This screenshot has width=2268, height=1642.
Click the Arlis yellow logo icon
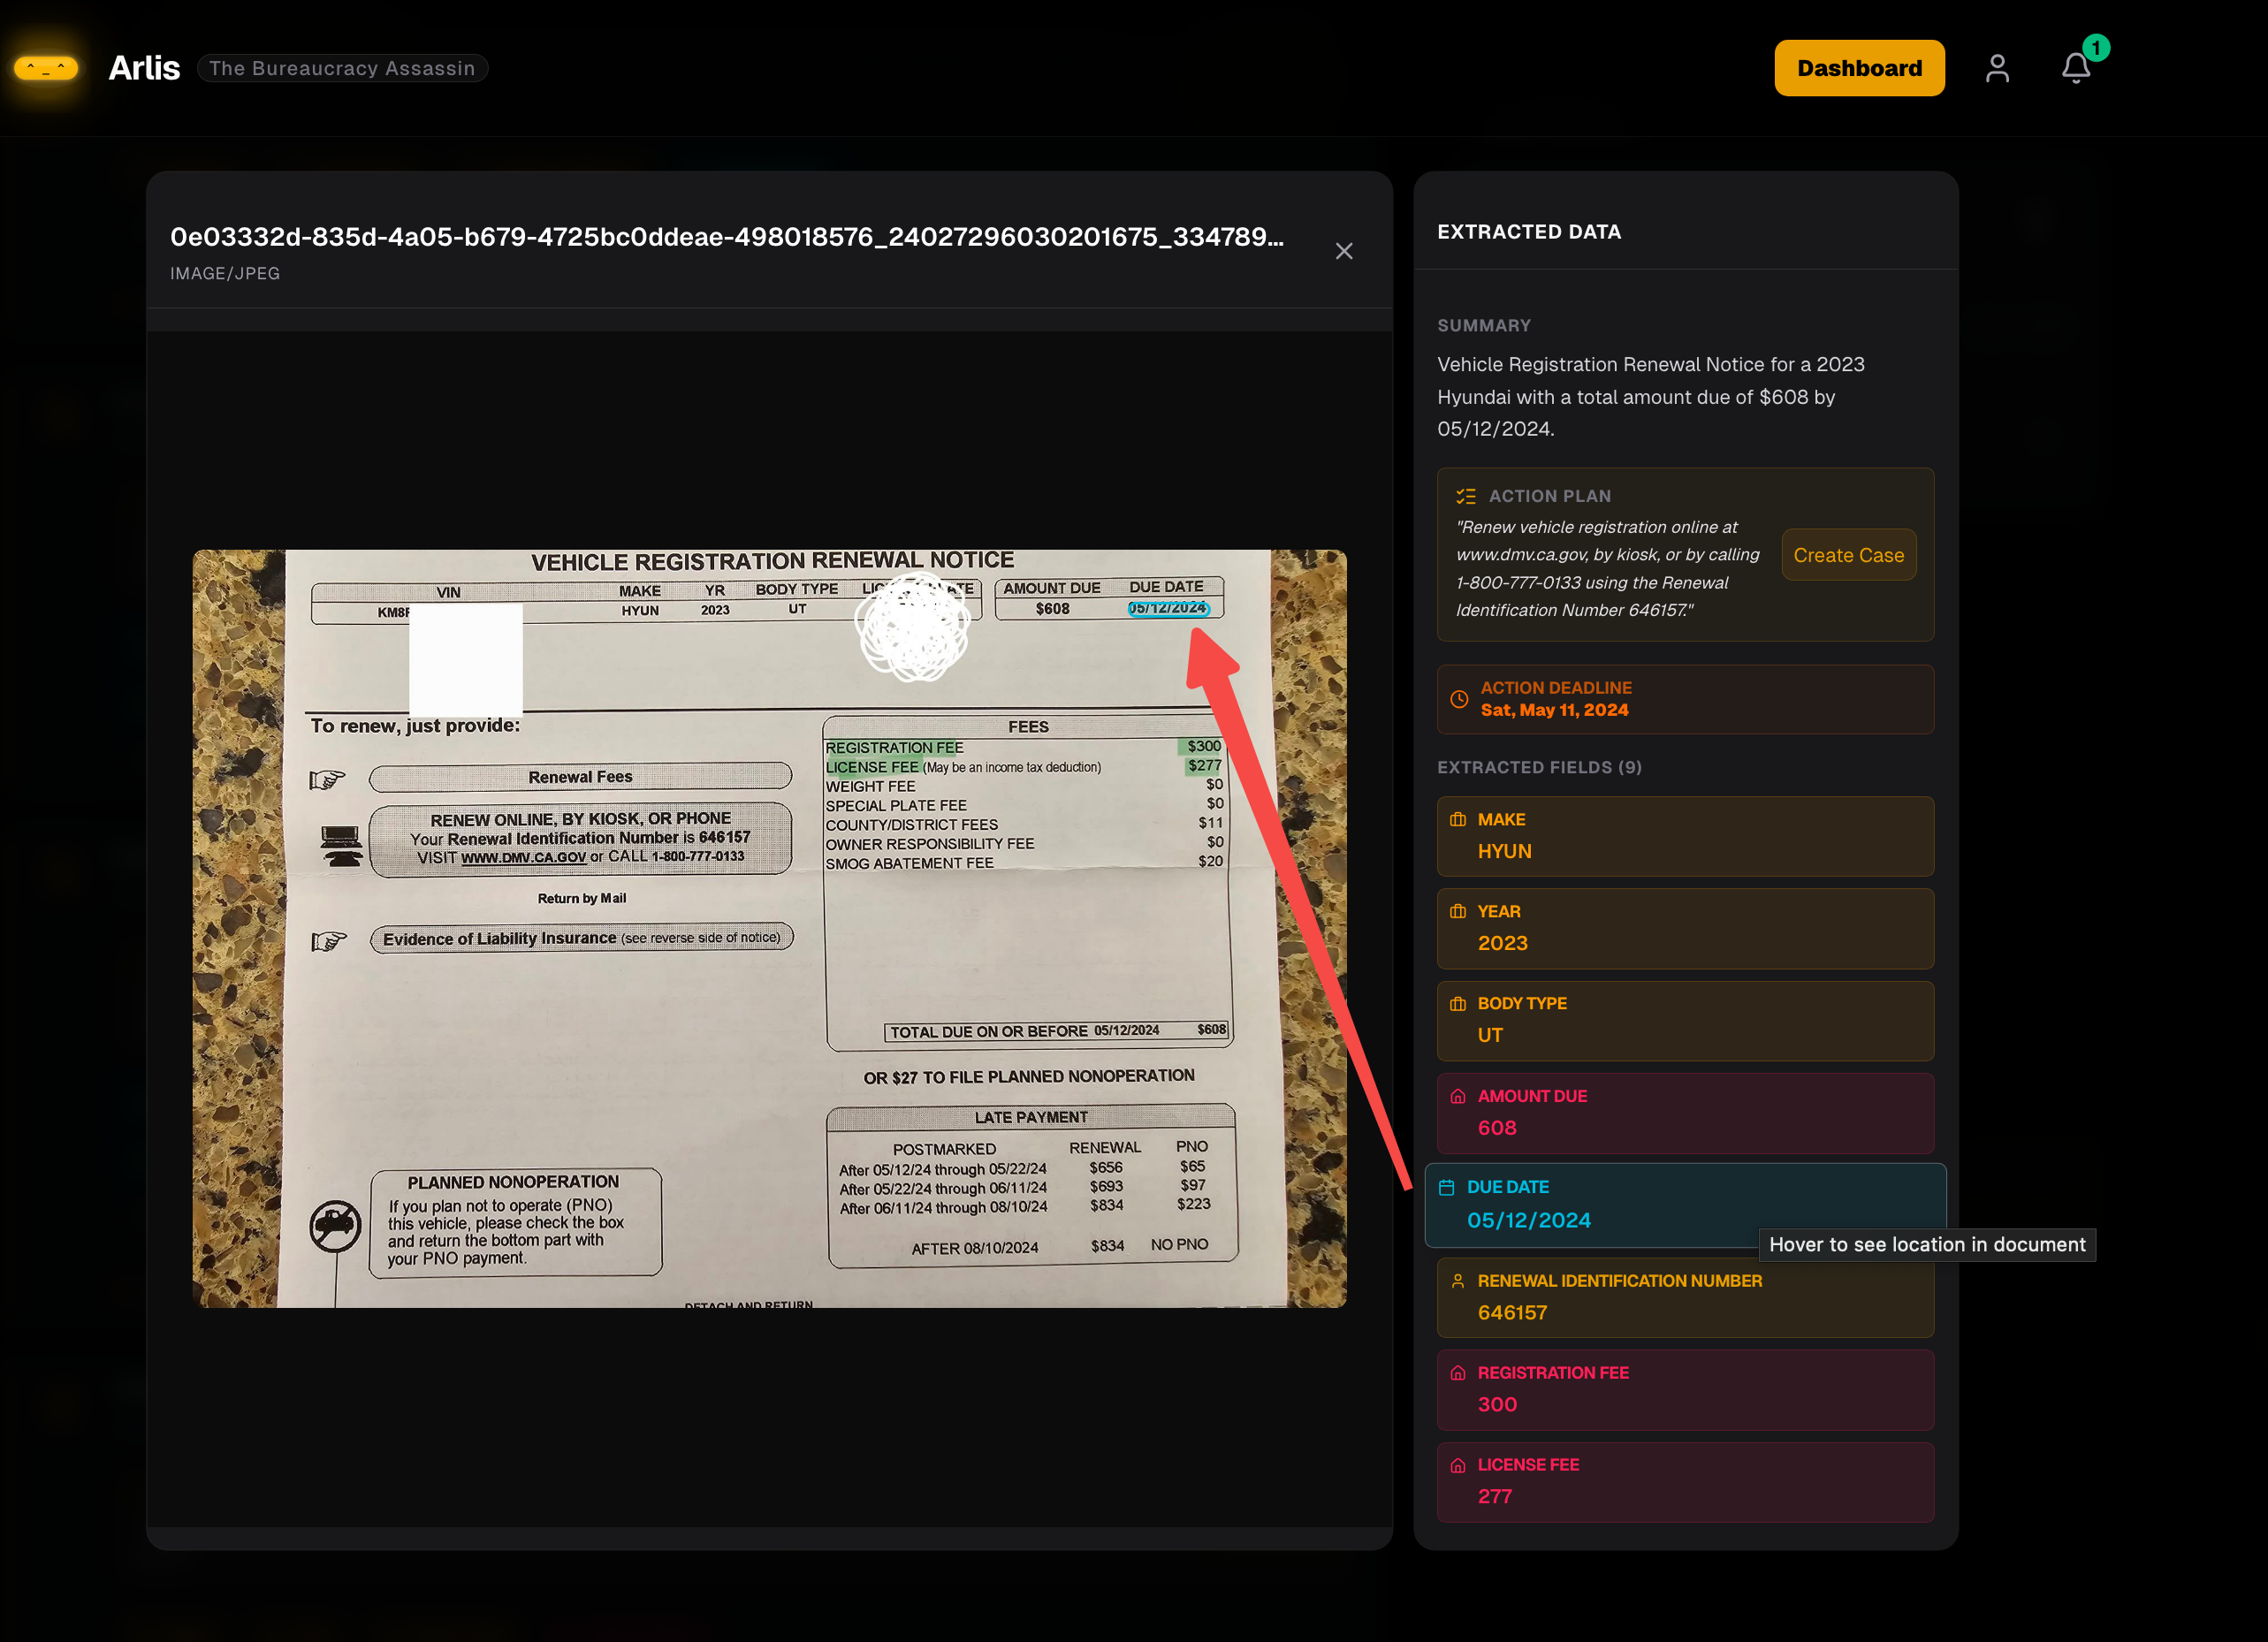point(46,68)
